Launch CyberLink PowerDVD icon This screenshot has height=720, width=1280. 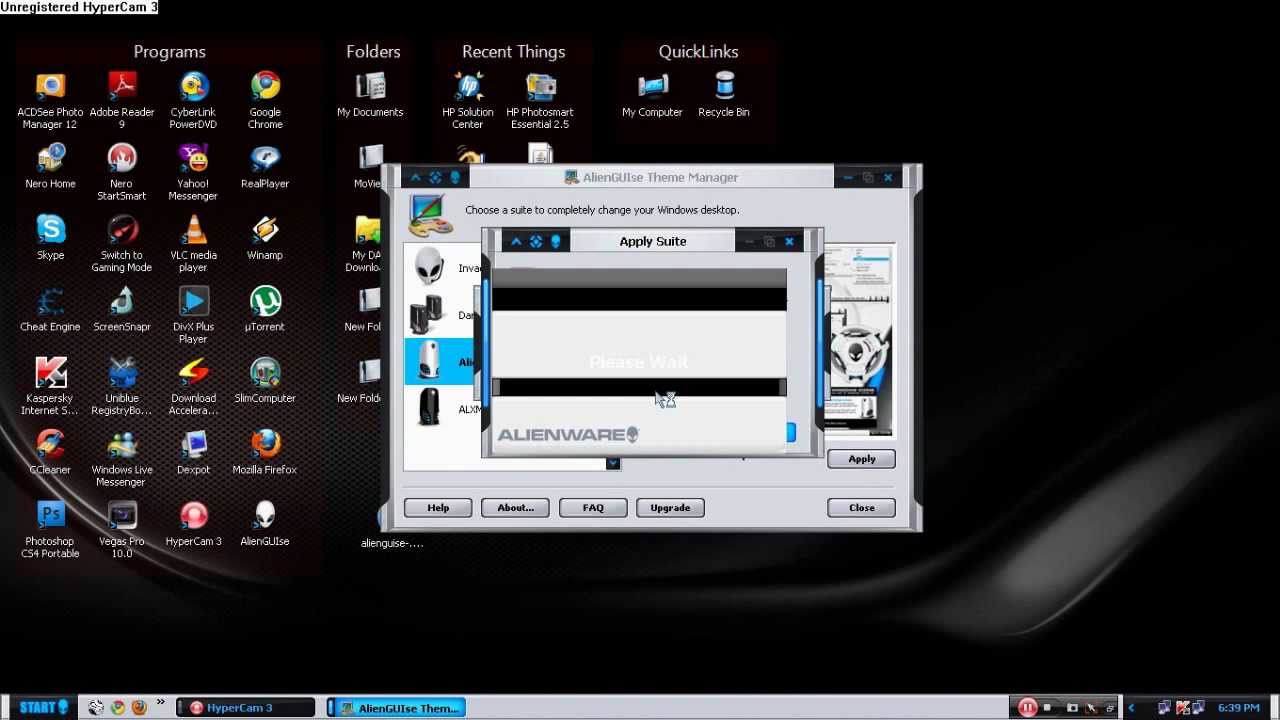point(193,101)
